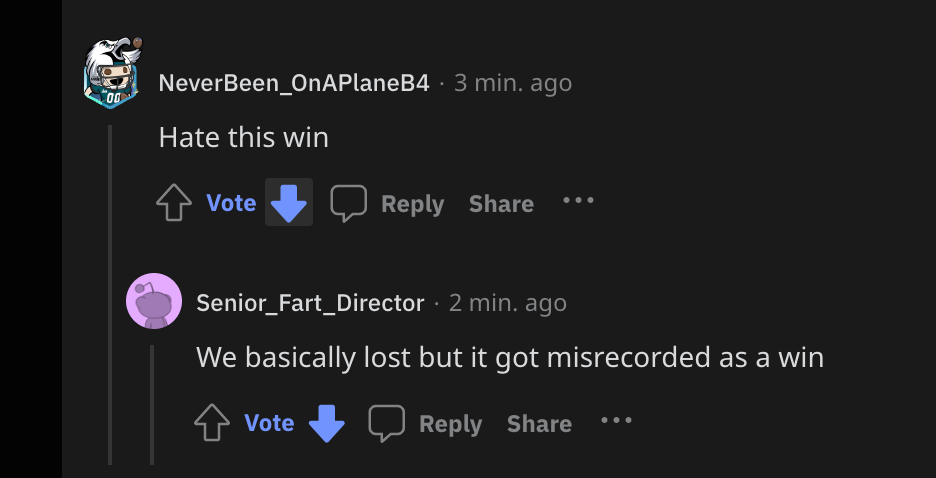Upvote the "Hate this win" comment
The width and height of the screenshot is (936, 478).
click(x=174, y=203)
